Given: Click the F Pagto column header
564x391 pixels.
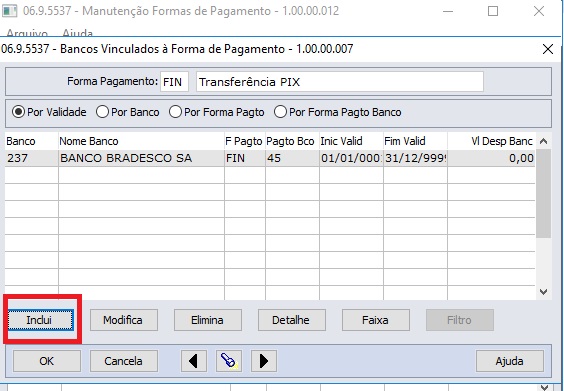Looking at the screenshot, I should coord(245,141).
